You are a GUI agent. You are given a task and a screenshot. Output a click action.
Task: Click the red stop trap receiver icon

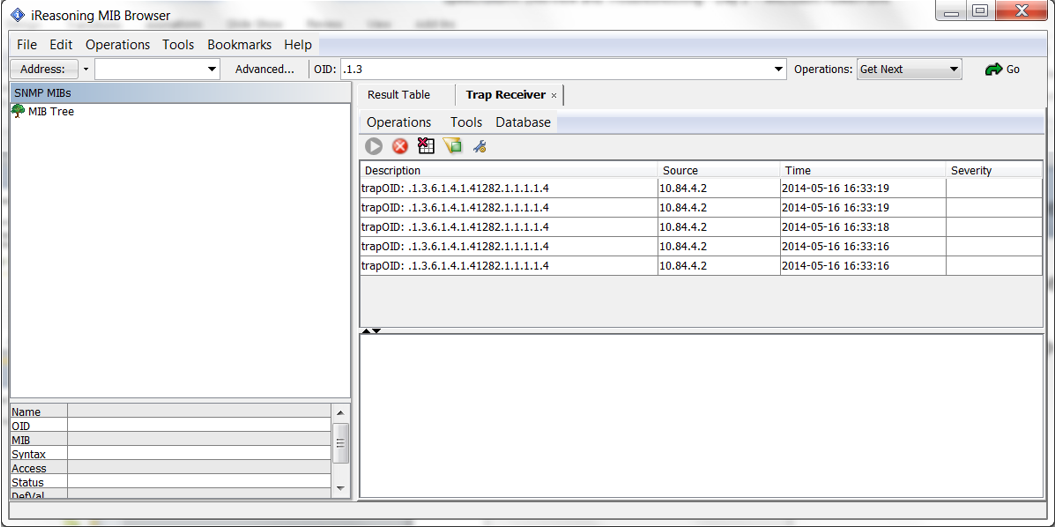[400, 146]
